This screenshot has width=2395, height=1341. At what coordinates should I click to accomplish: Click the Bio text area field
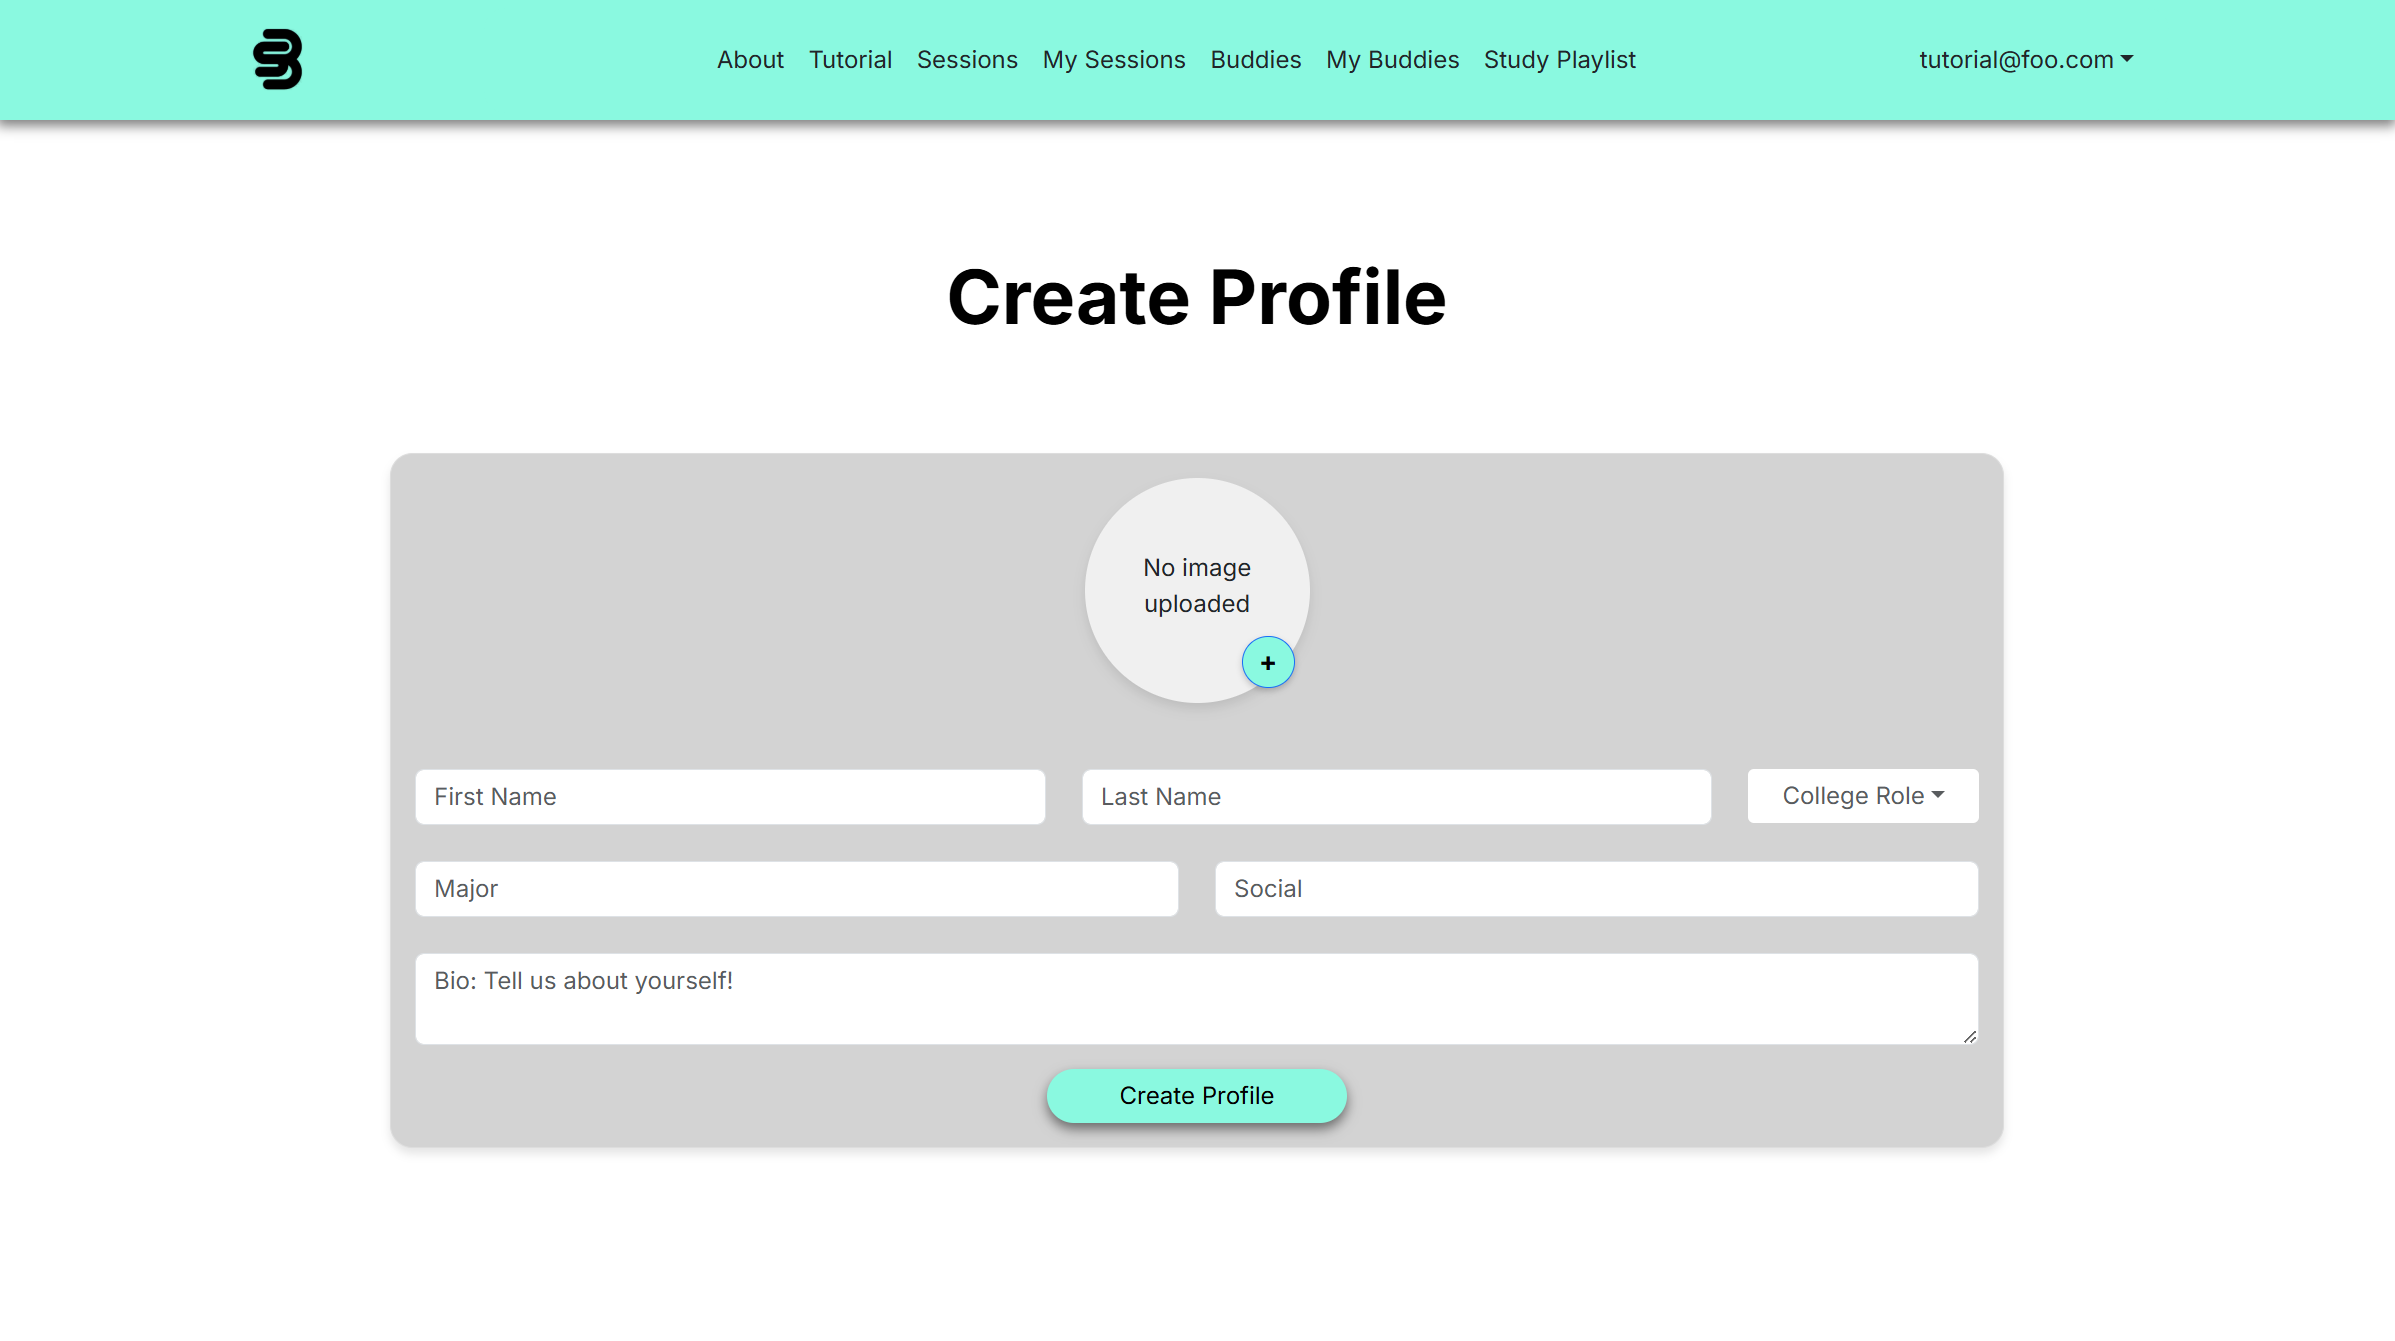(1196, 997)
